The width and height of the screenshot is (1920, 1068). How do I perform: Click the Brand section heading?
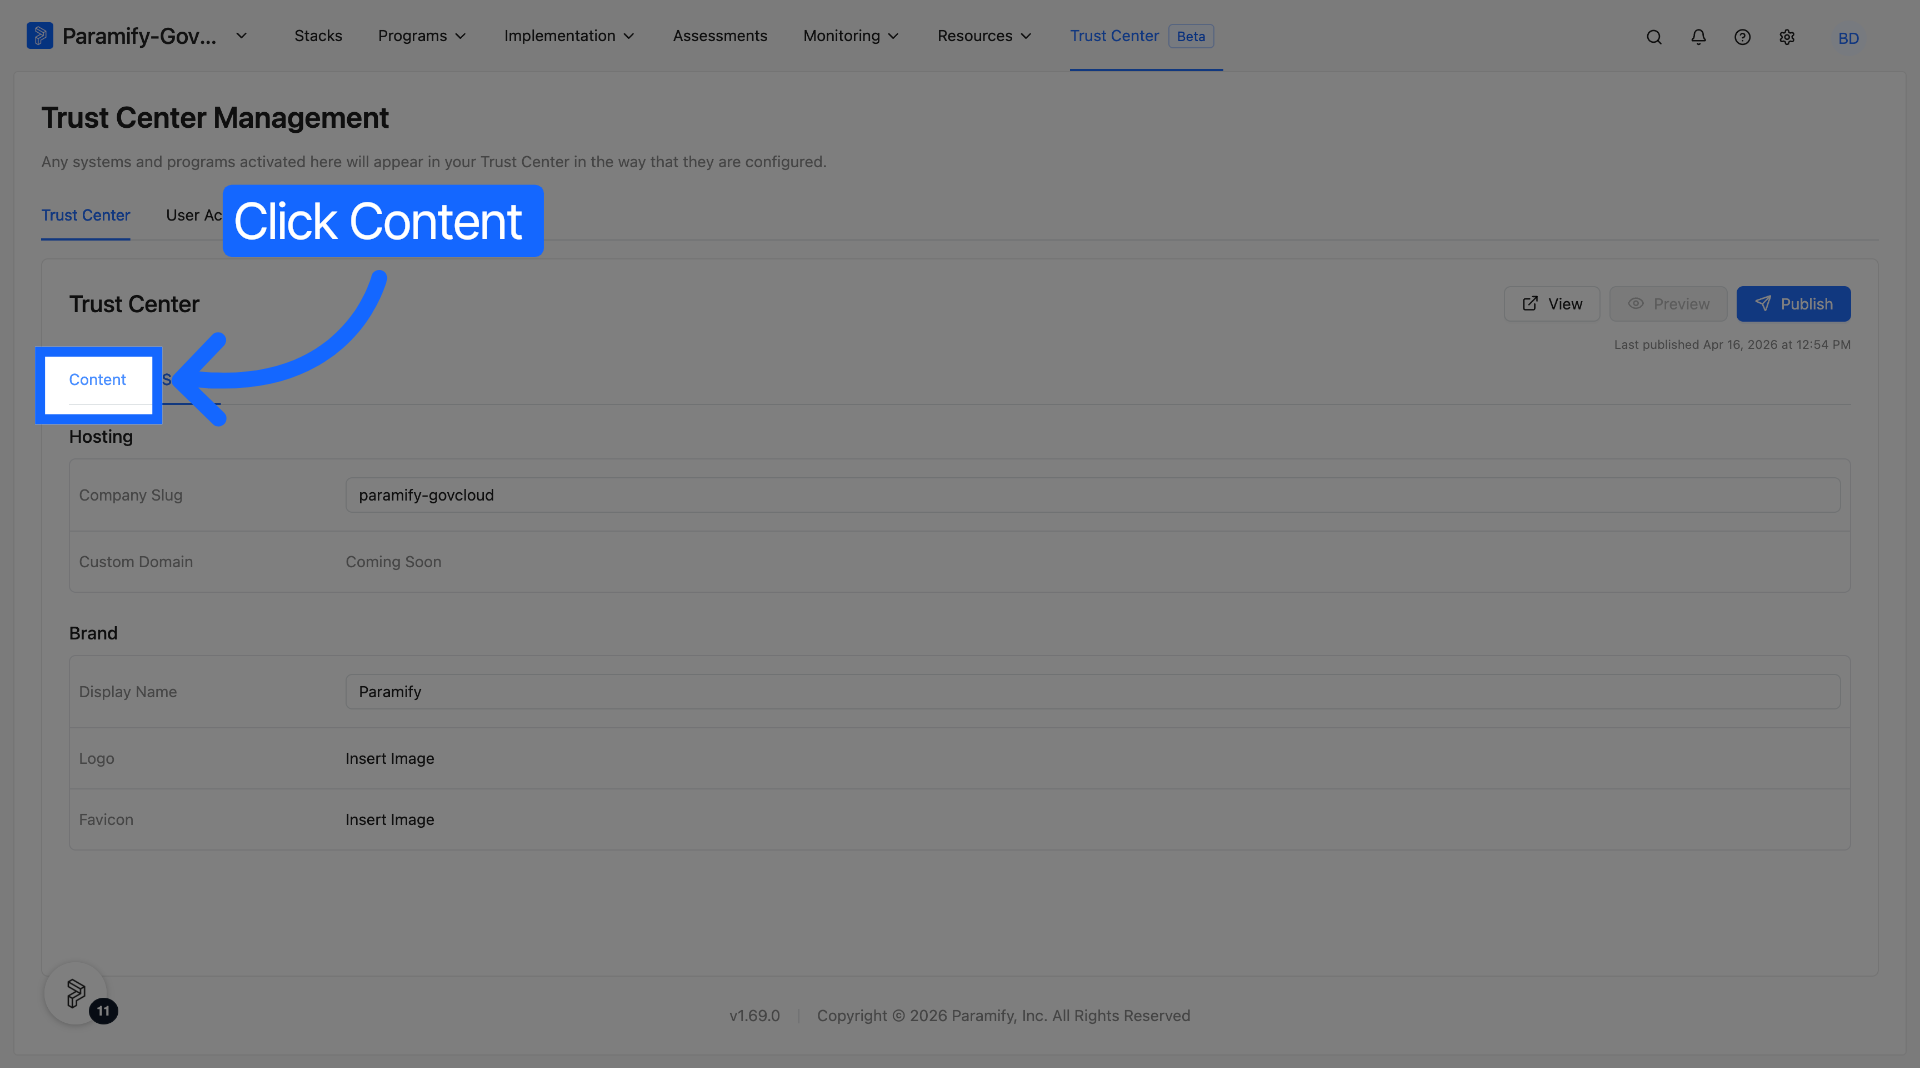[x=93, y=634]
